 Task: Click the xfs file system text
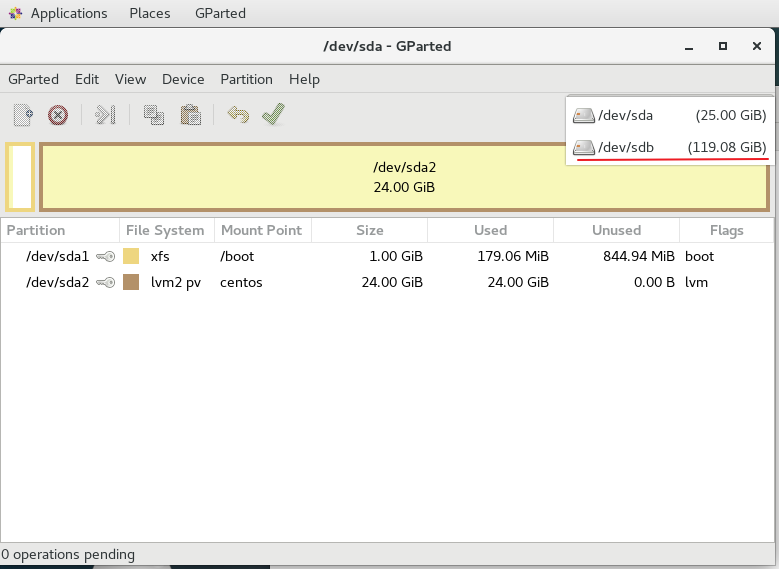(160, 256)
